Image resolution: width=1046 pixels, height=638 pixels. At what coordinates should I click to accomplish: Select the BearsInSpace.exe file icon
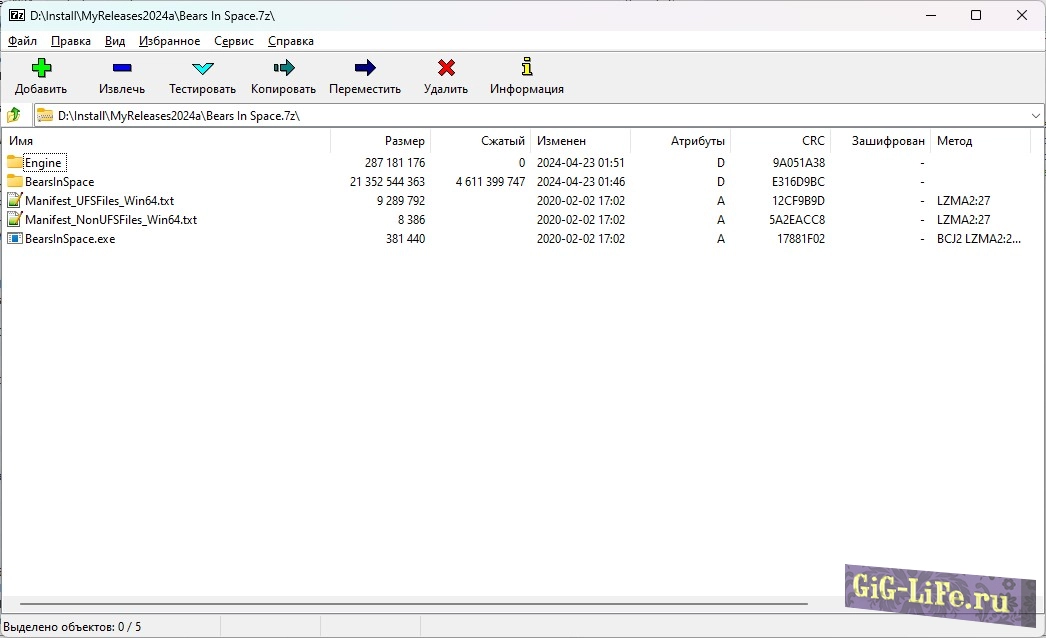point(14,239)
